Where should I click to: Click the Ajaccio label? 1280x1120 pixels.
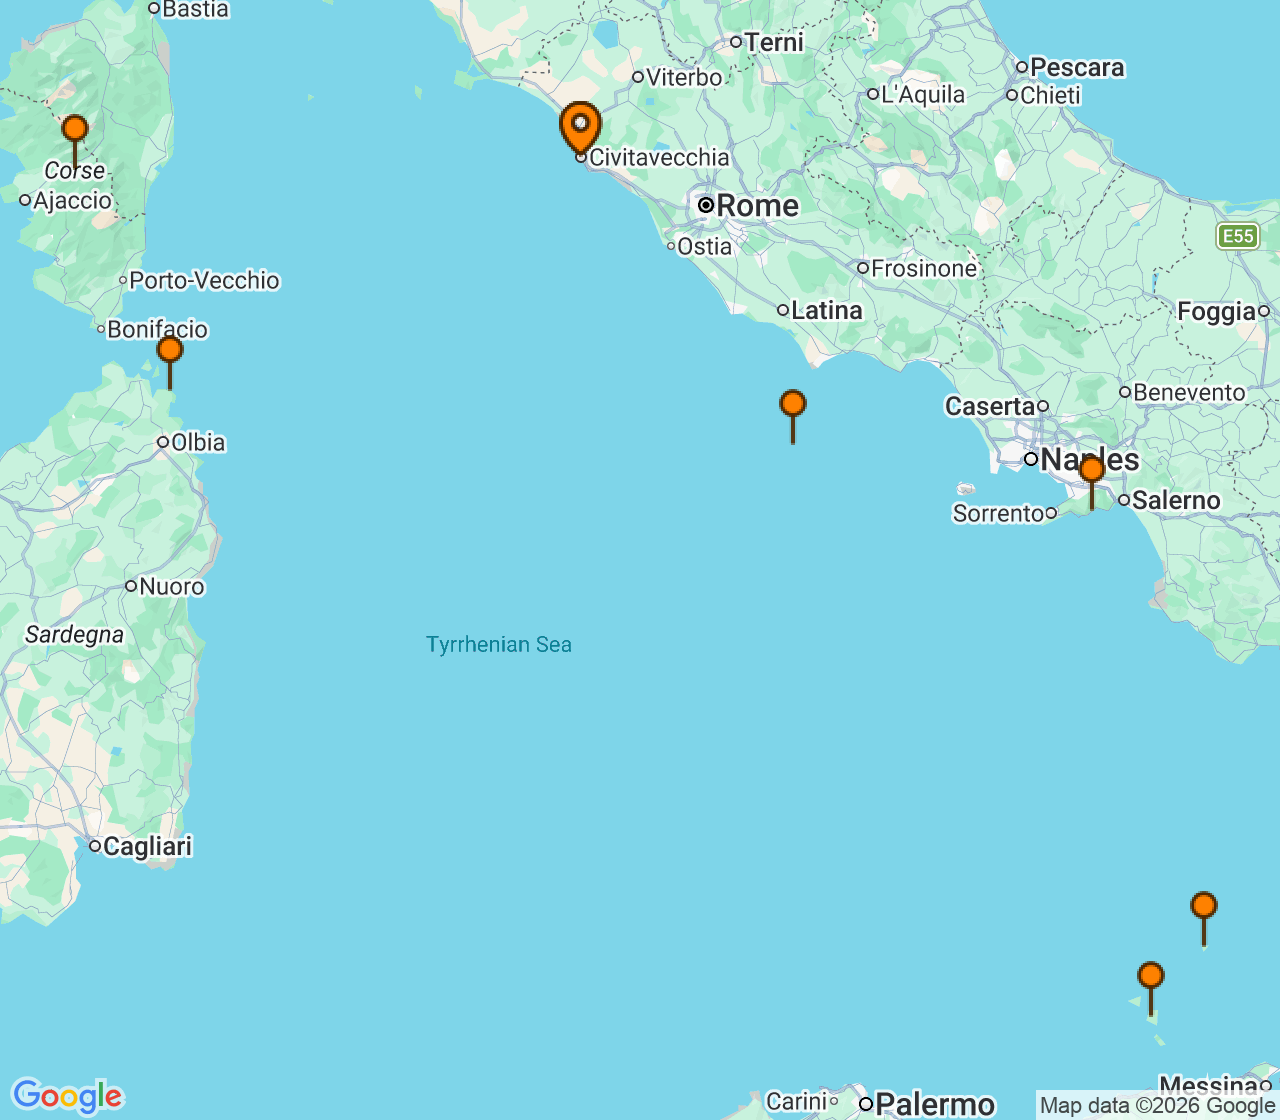[73, 200]
